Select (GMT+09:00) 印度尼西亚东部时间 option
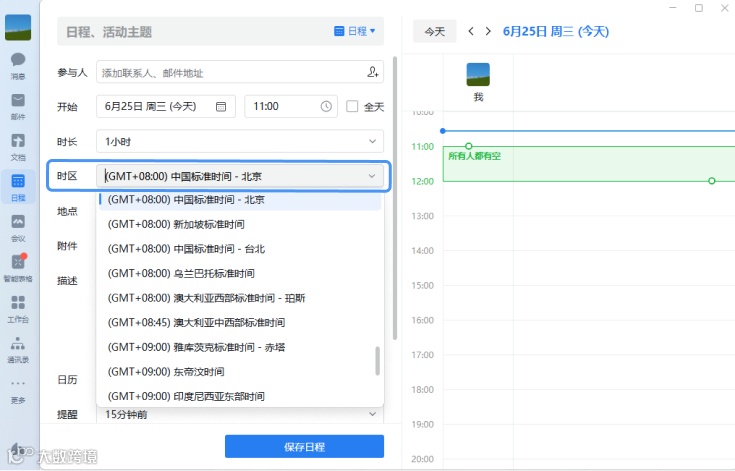The image size is (735, 471). click(x=240, y=396)
